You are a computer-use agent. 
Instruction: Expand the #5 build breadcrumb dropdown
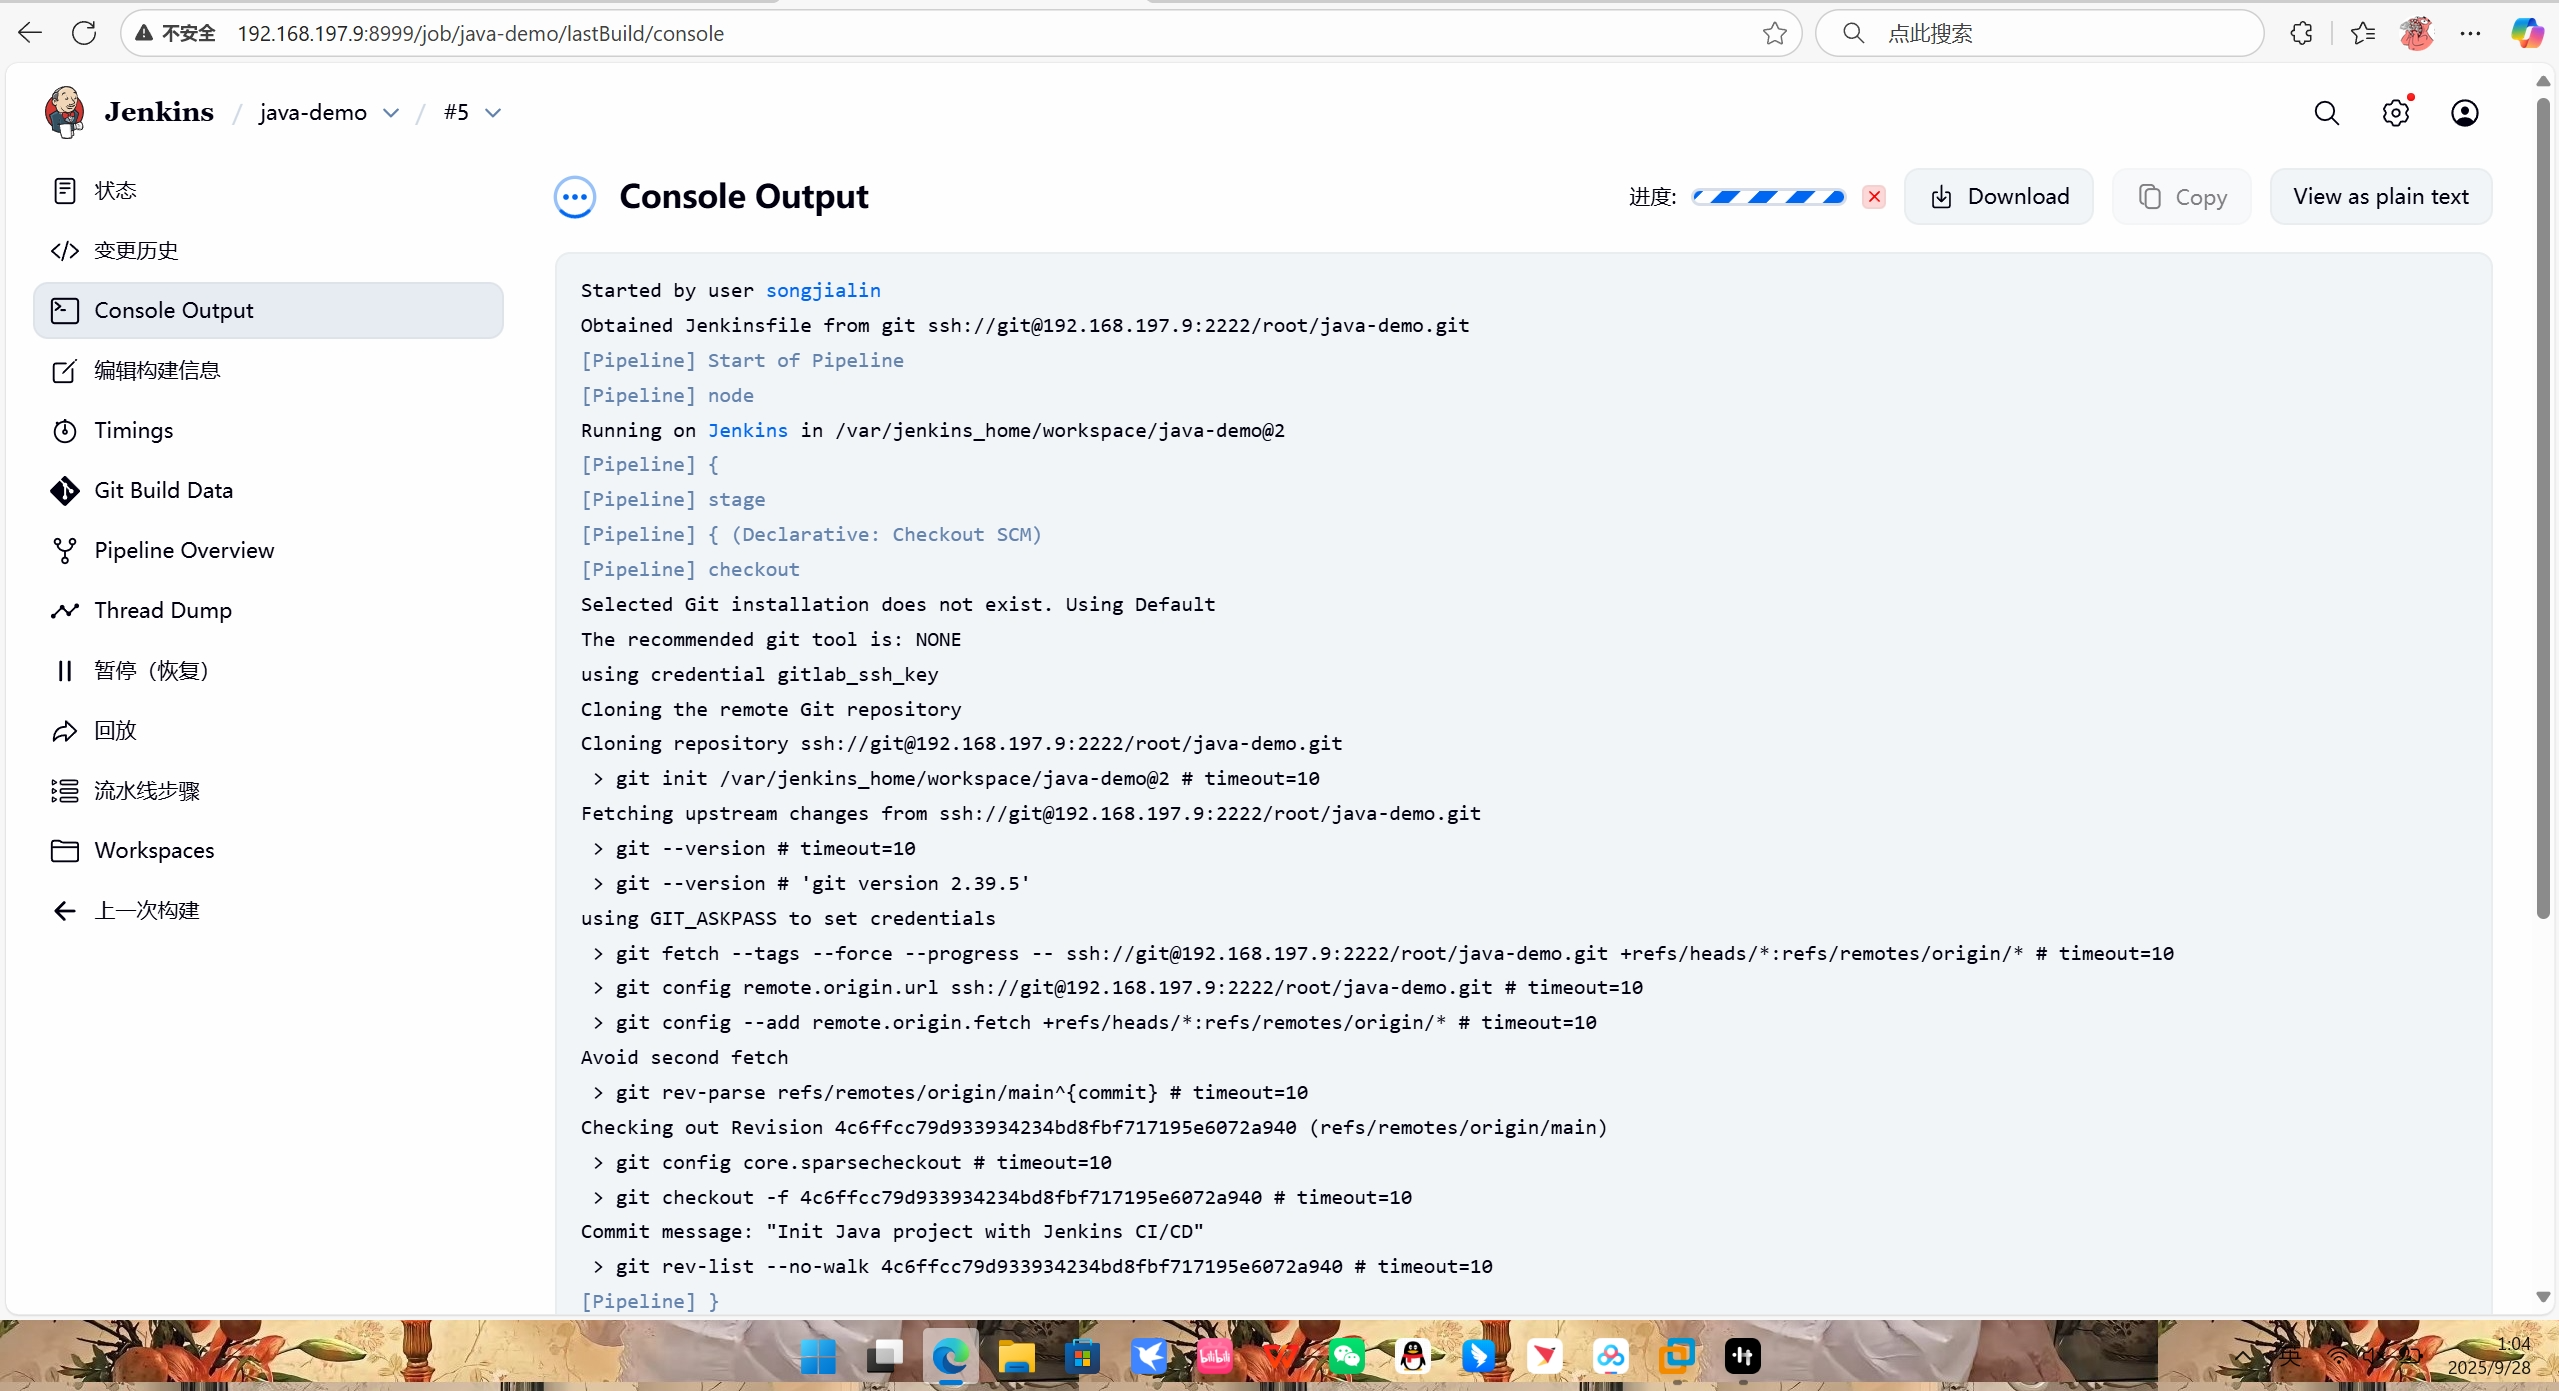click(x=493, y=113)
